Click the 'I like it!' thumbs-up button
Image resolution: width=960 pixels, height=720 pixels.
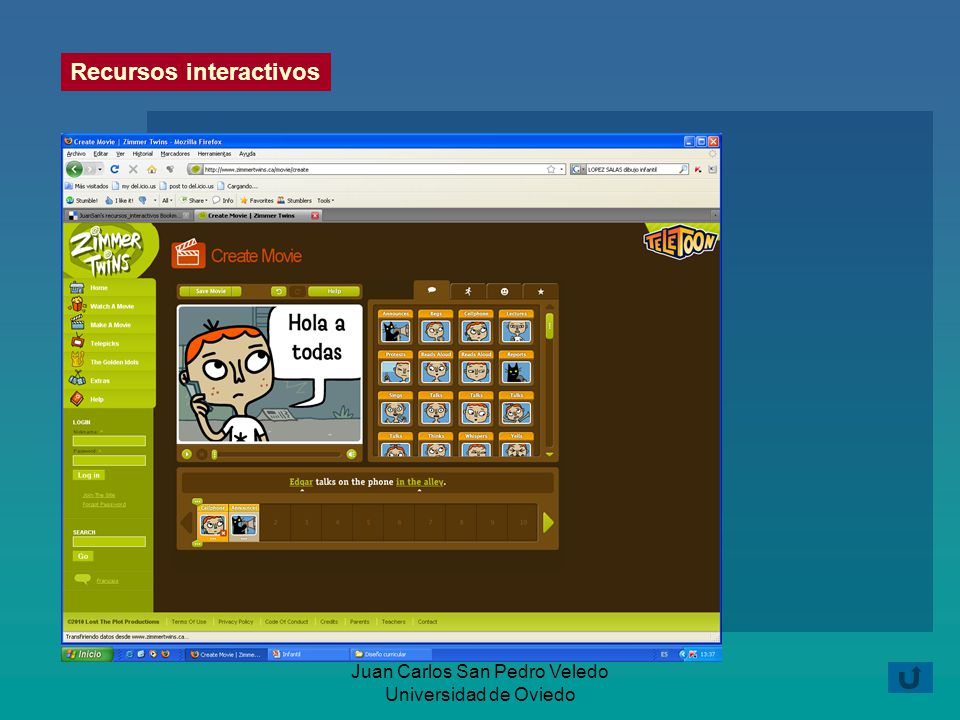point(119,200)
